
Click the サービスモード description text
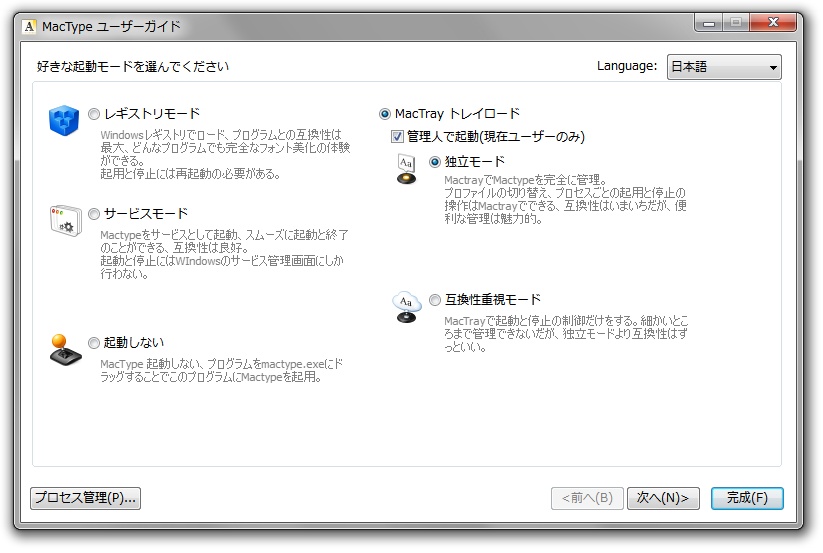[224, 254]
